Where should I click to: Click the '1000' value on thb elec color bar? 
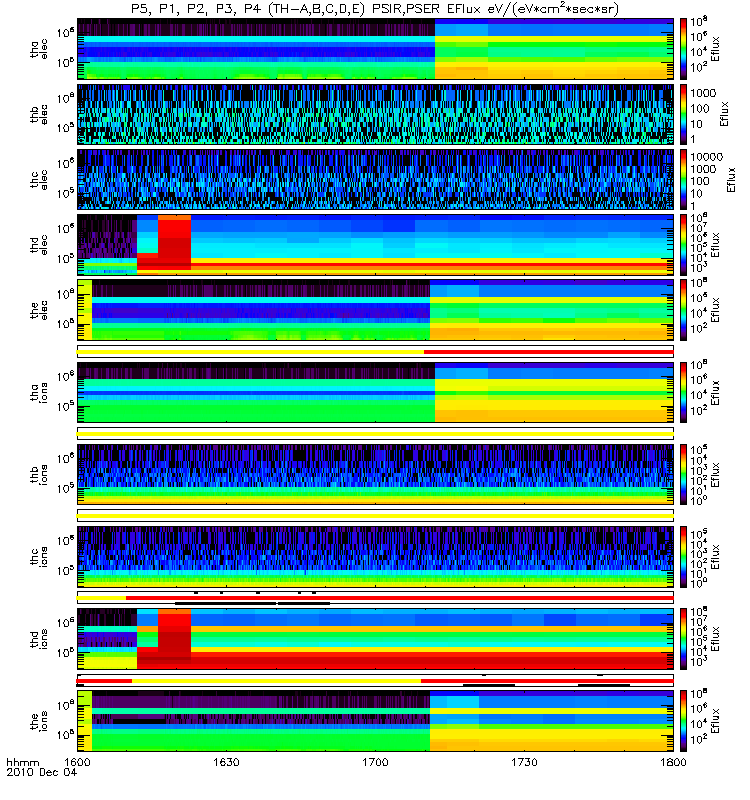tap(703, 93)
